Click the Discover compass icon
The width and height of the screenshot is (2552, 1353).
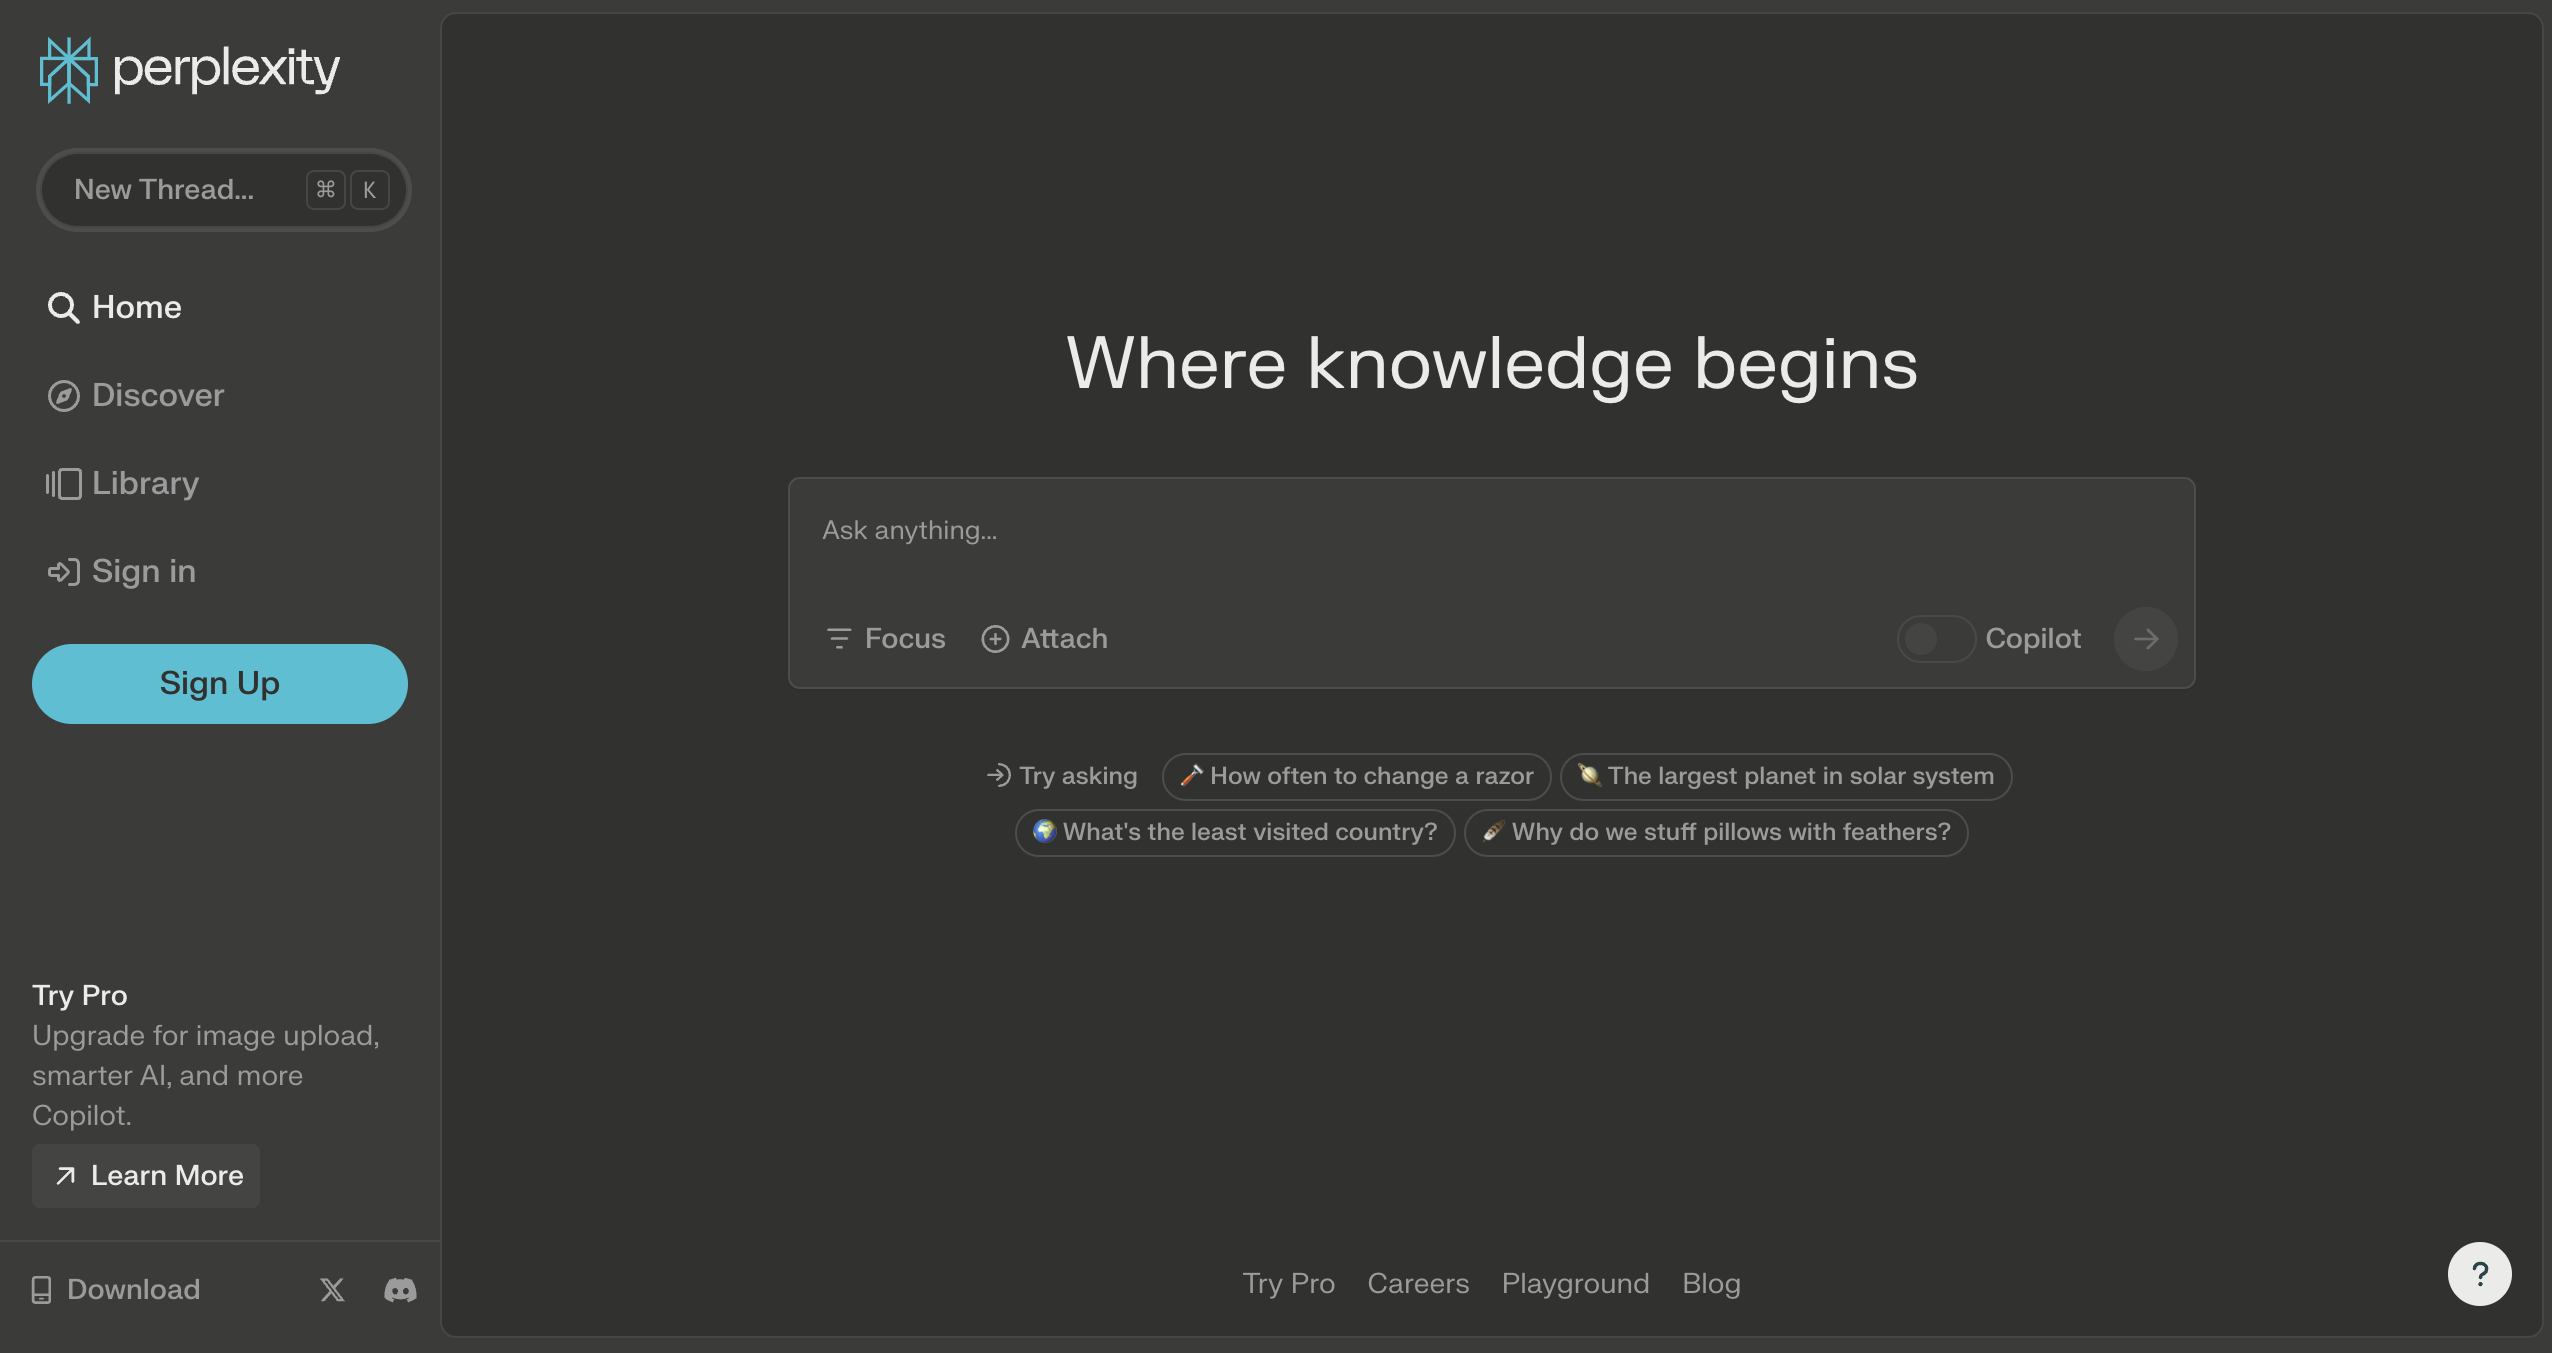click(63, 396)
